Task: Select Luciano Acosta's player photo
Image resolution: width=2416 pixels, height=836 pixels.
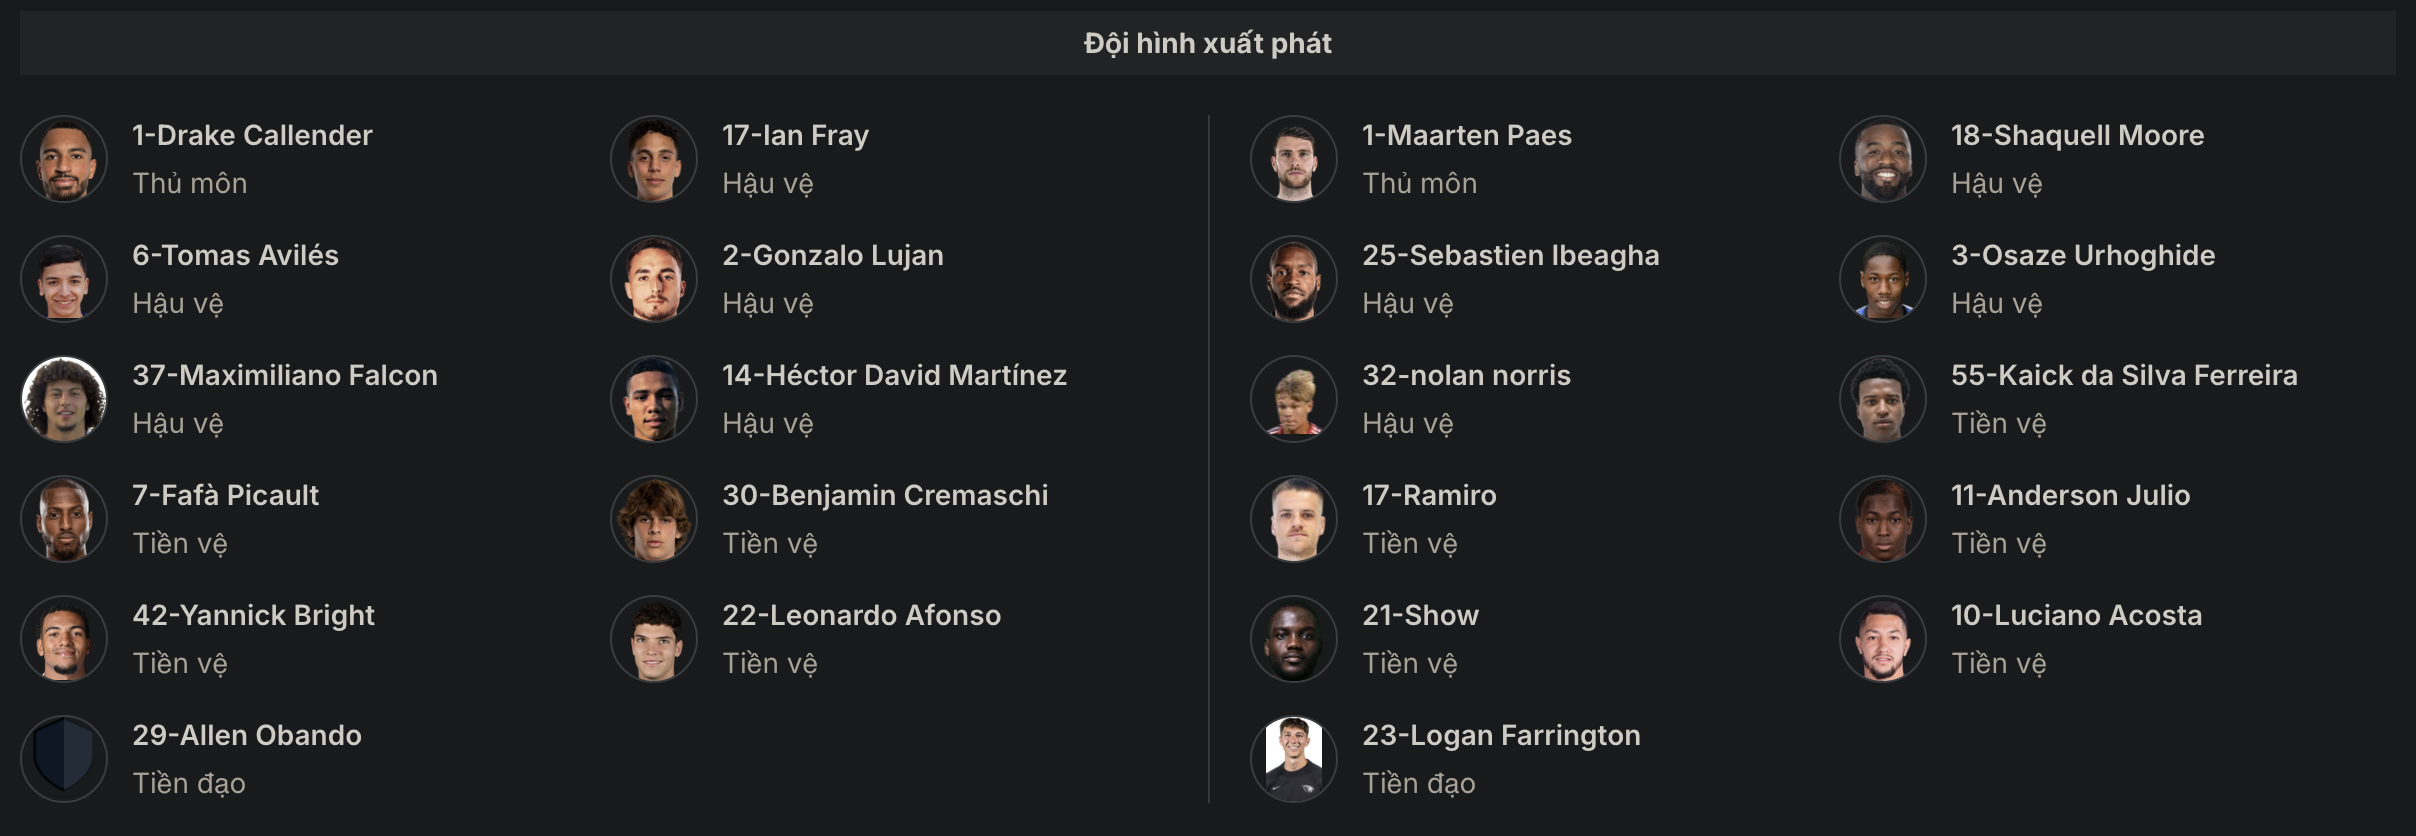Action: point(1883,639)
